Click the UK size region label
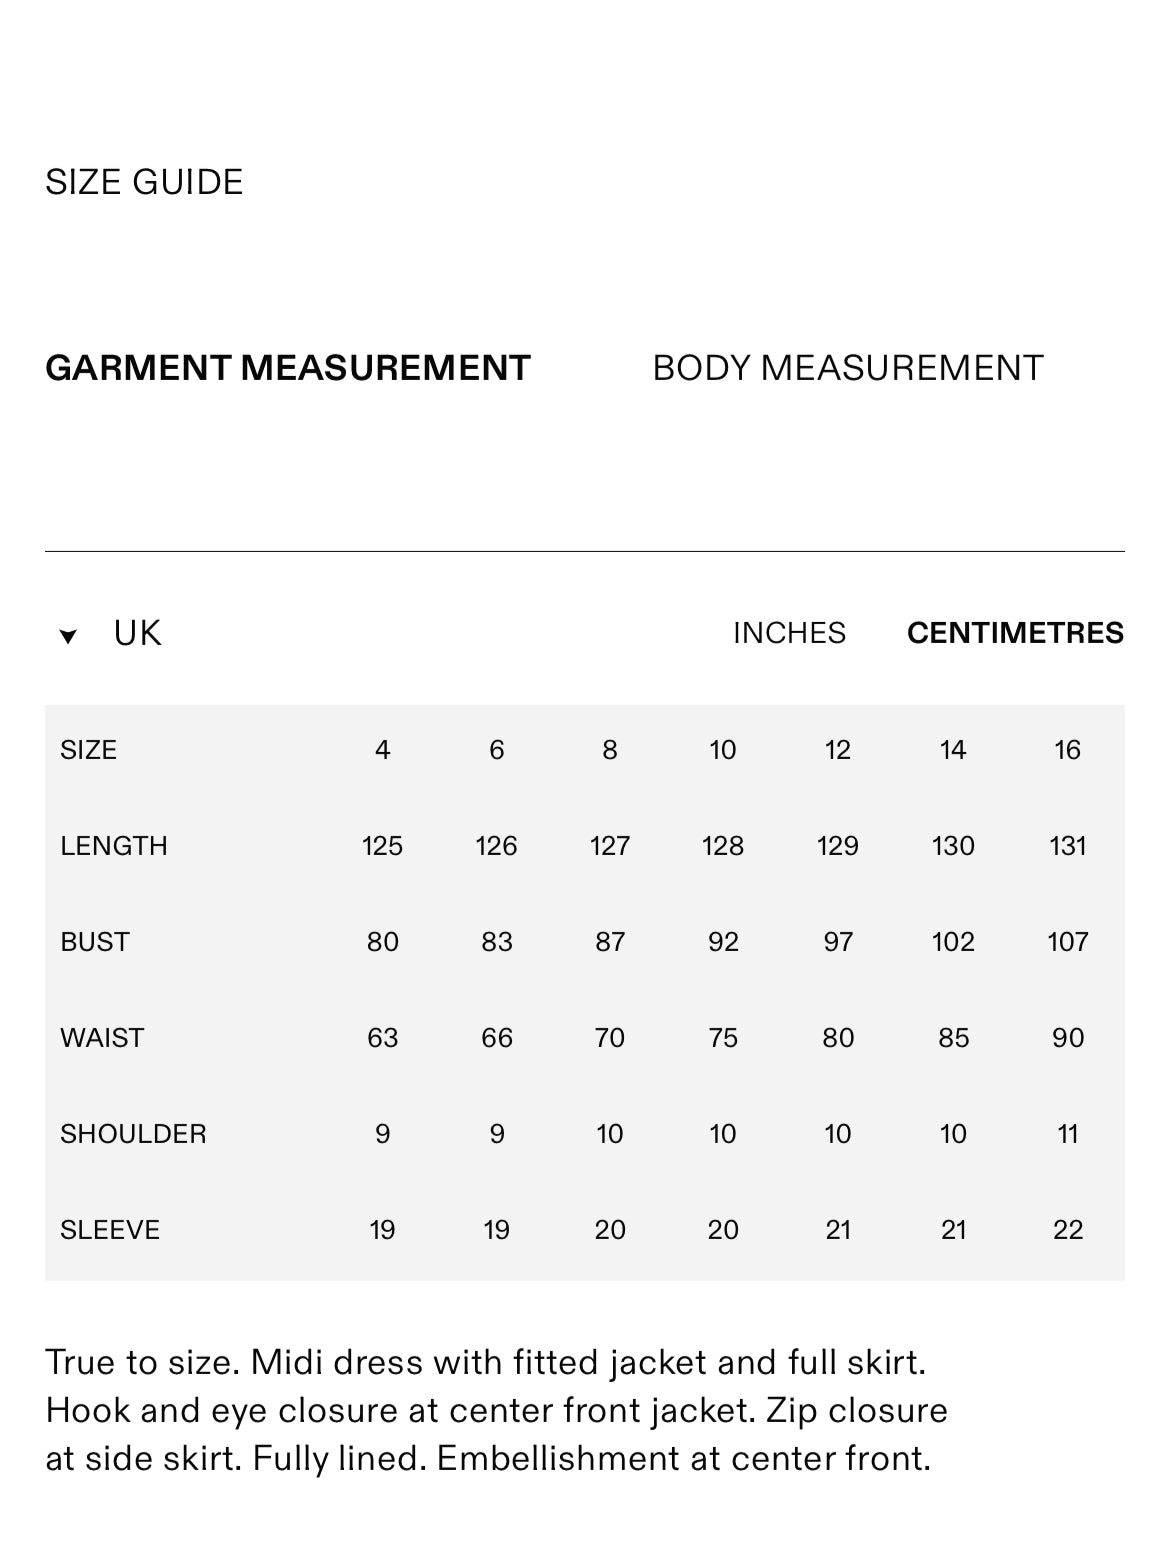This screenshot has height=1543, width=1170. 137,633
